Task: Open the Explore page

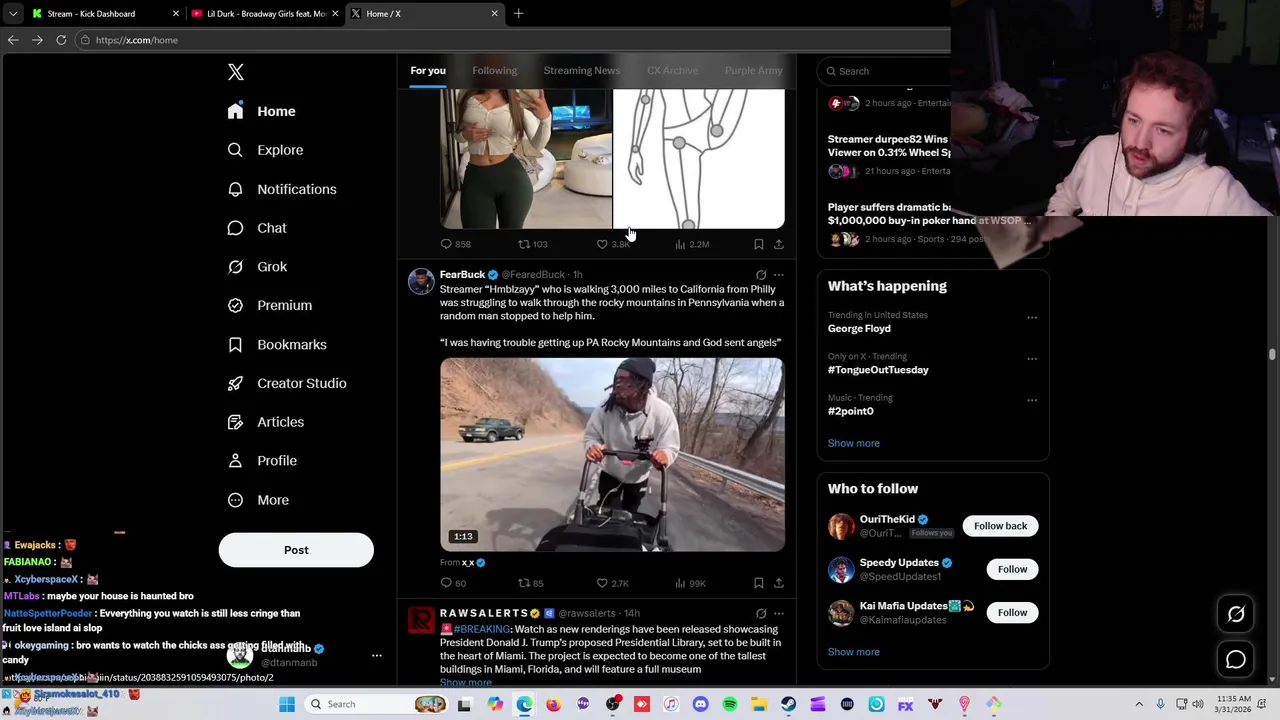Action: click(265, 150)
